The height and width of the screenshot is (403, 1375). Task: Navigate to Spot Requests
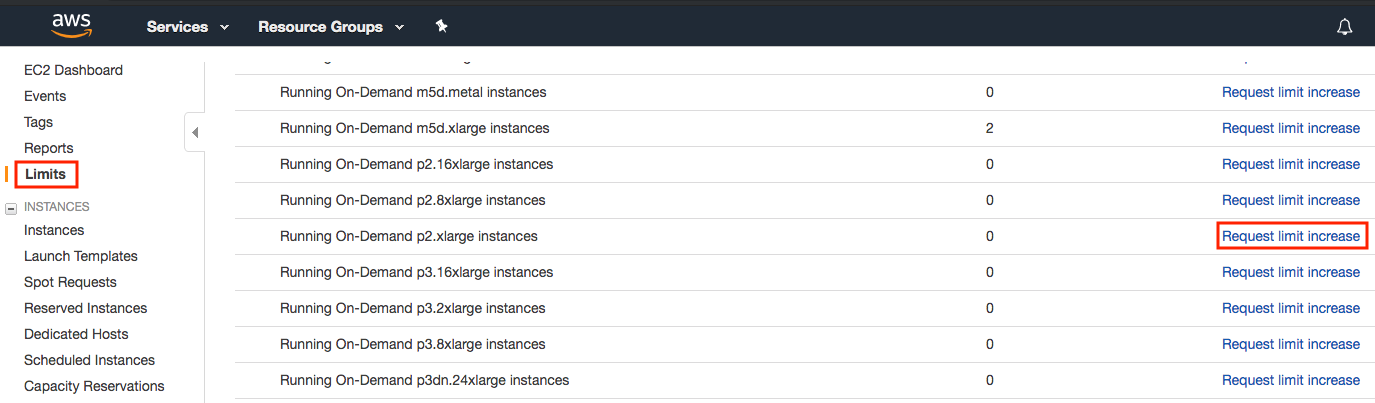click(x=70, y=282)
